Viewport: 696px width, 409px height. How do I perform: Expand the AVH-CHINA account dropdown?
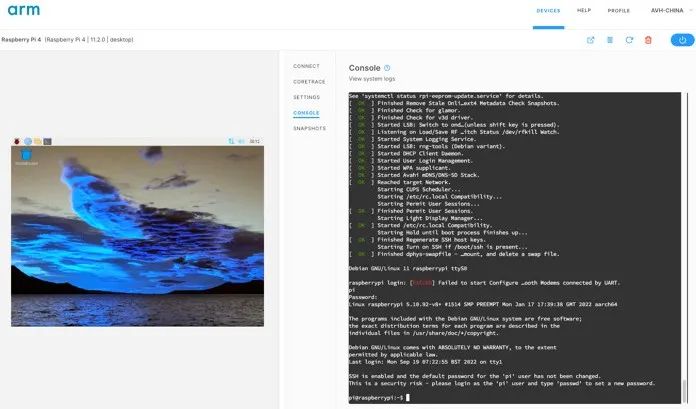point(670,10)
